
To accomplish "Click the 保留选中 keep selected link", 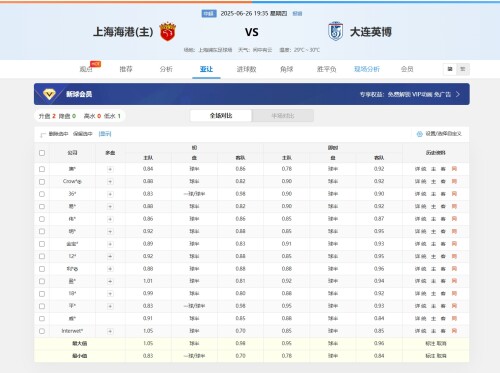I will 82,134.
